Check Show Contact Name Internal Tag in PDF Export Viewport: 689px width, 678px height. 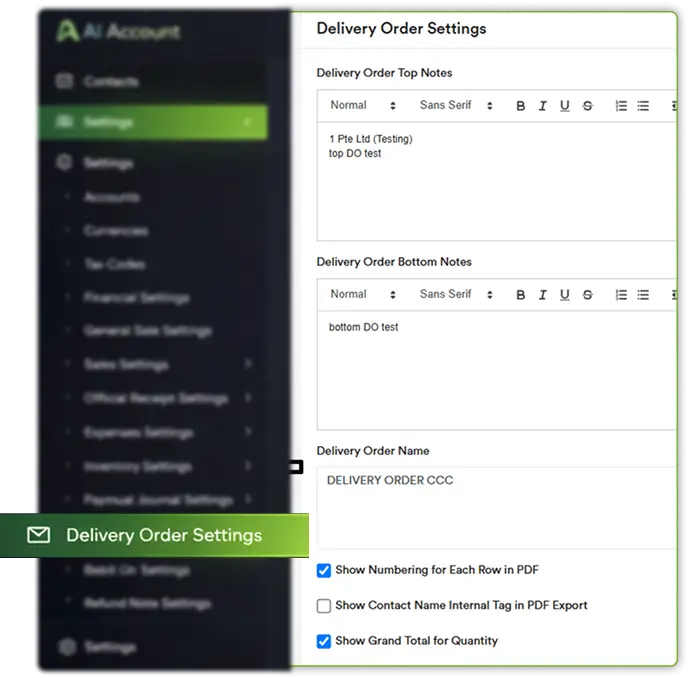click(324, 606)
